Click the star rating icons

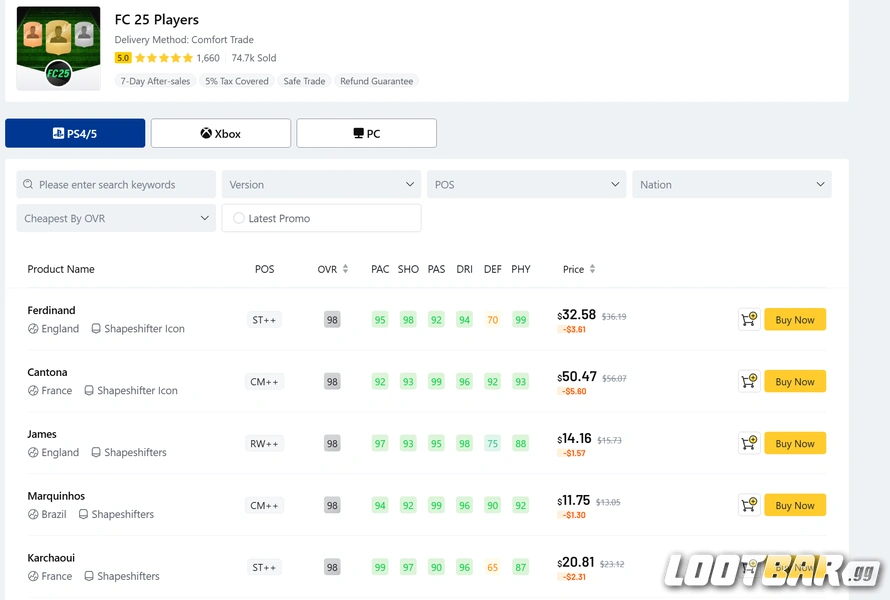[164, 58]
